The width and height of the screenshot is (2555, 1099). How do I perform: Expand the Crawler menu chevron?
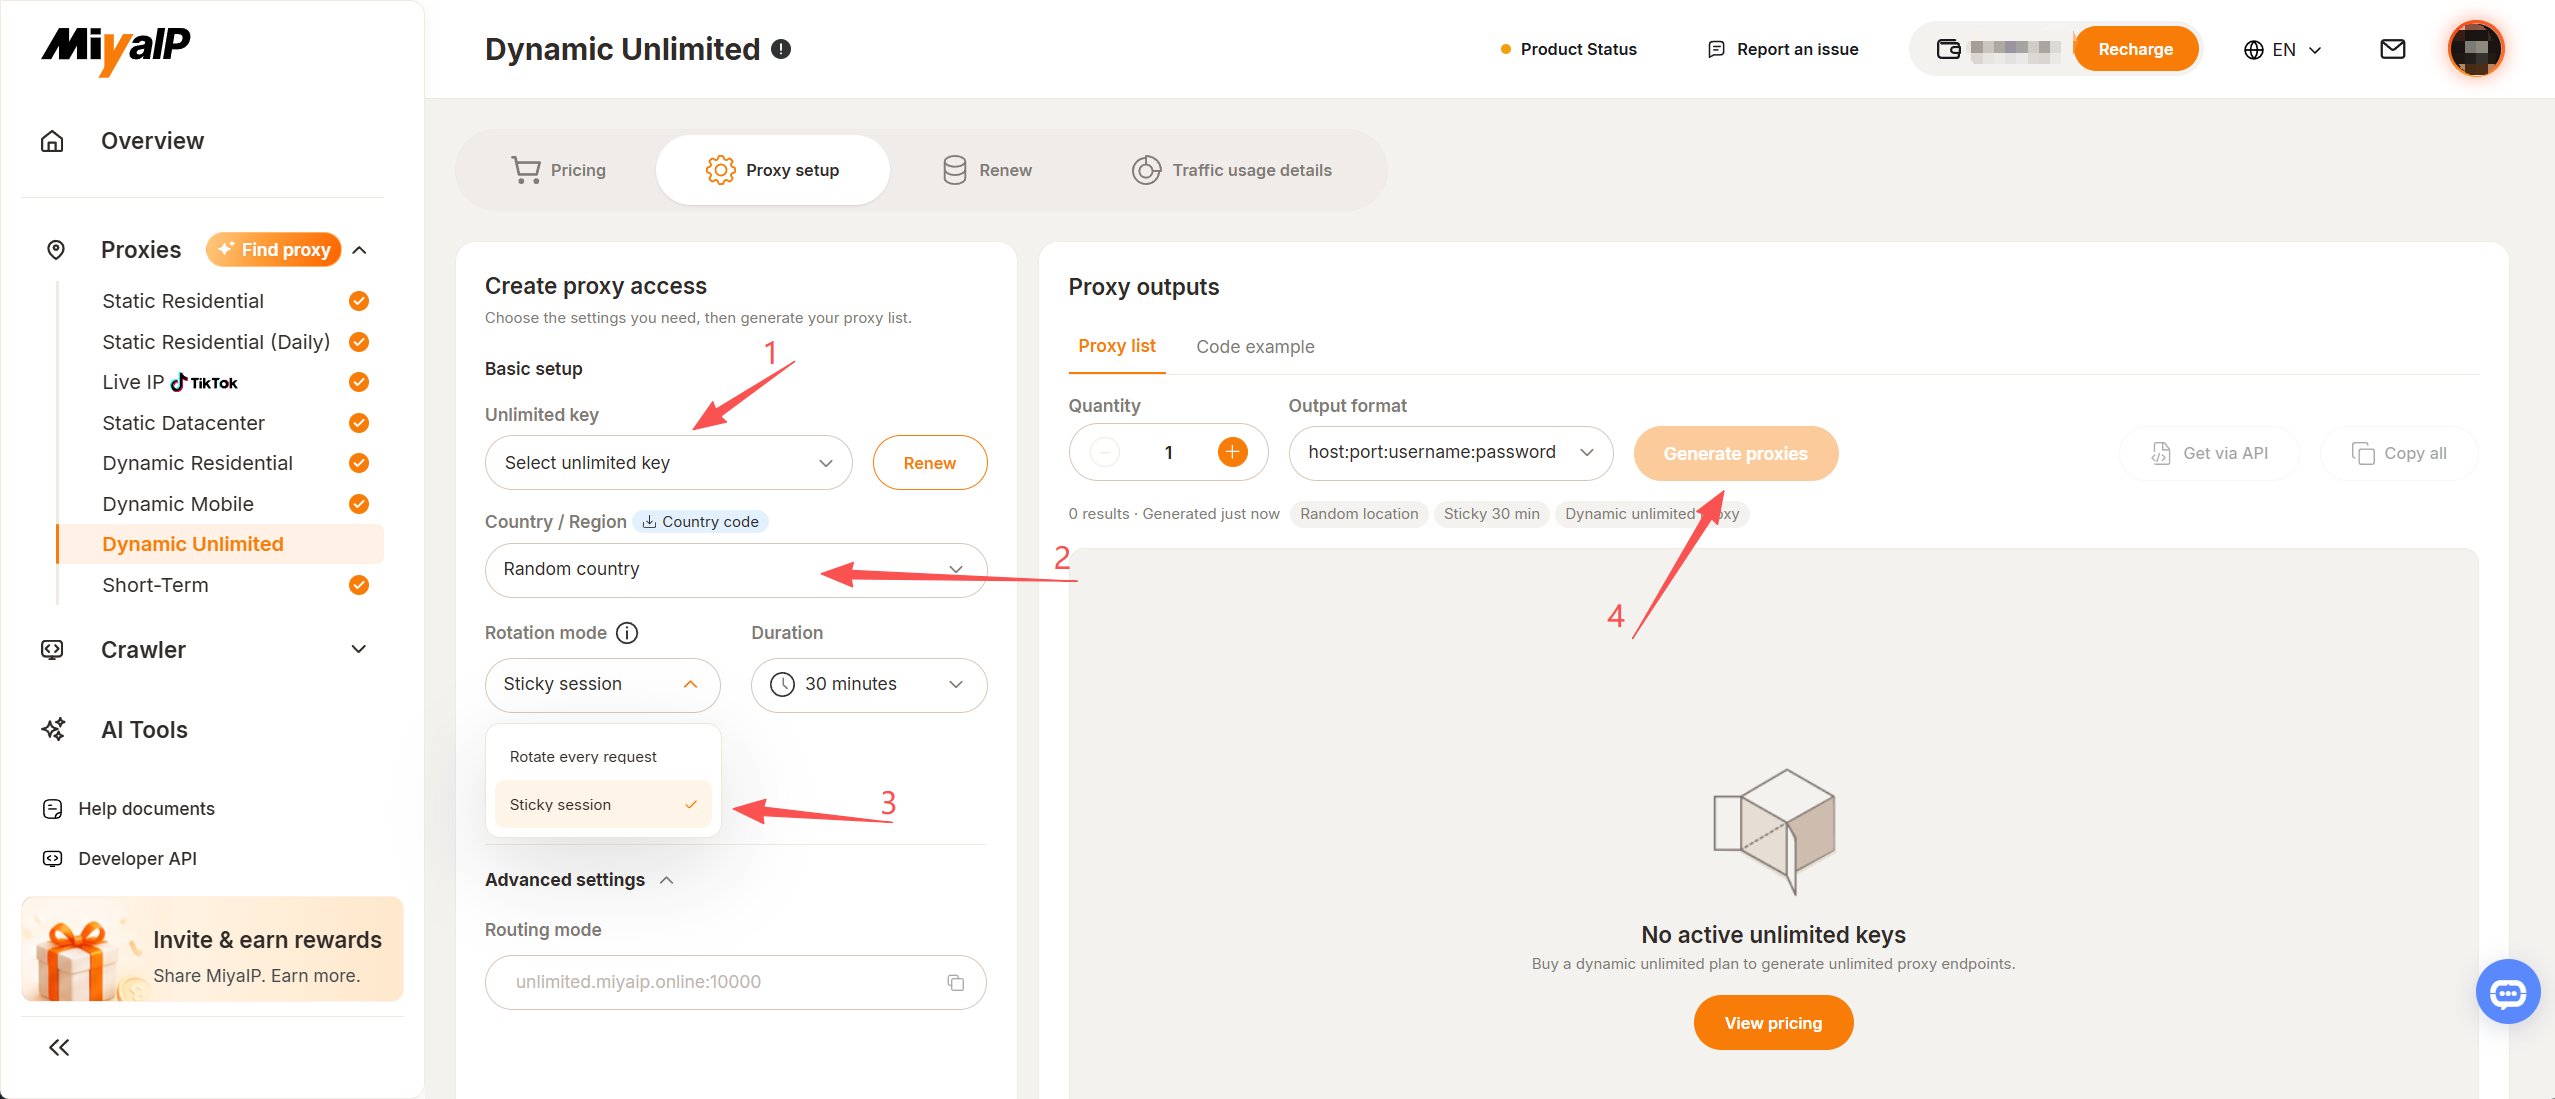(x=359, y=650)
